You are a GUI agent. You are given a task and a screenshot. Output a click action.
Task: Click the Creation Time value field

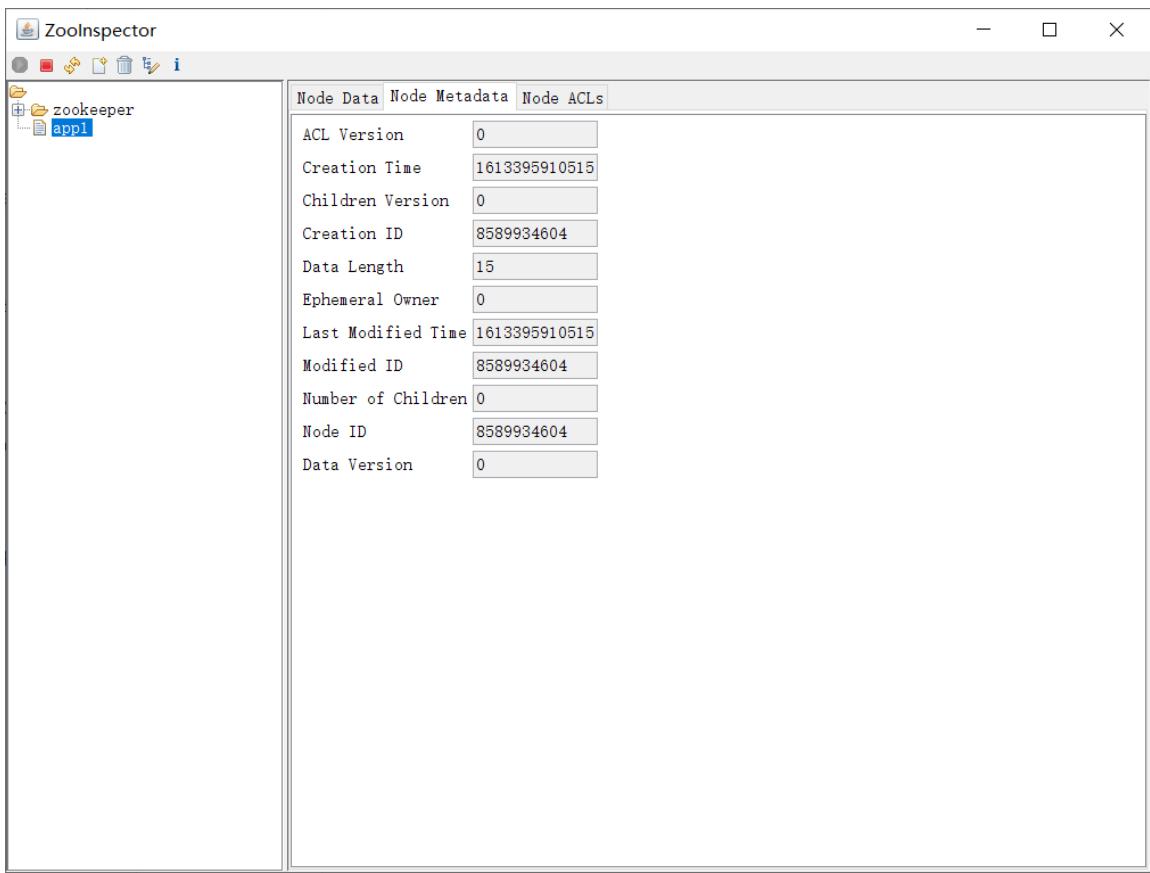click(535, 168)
